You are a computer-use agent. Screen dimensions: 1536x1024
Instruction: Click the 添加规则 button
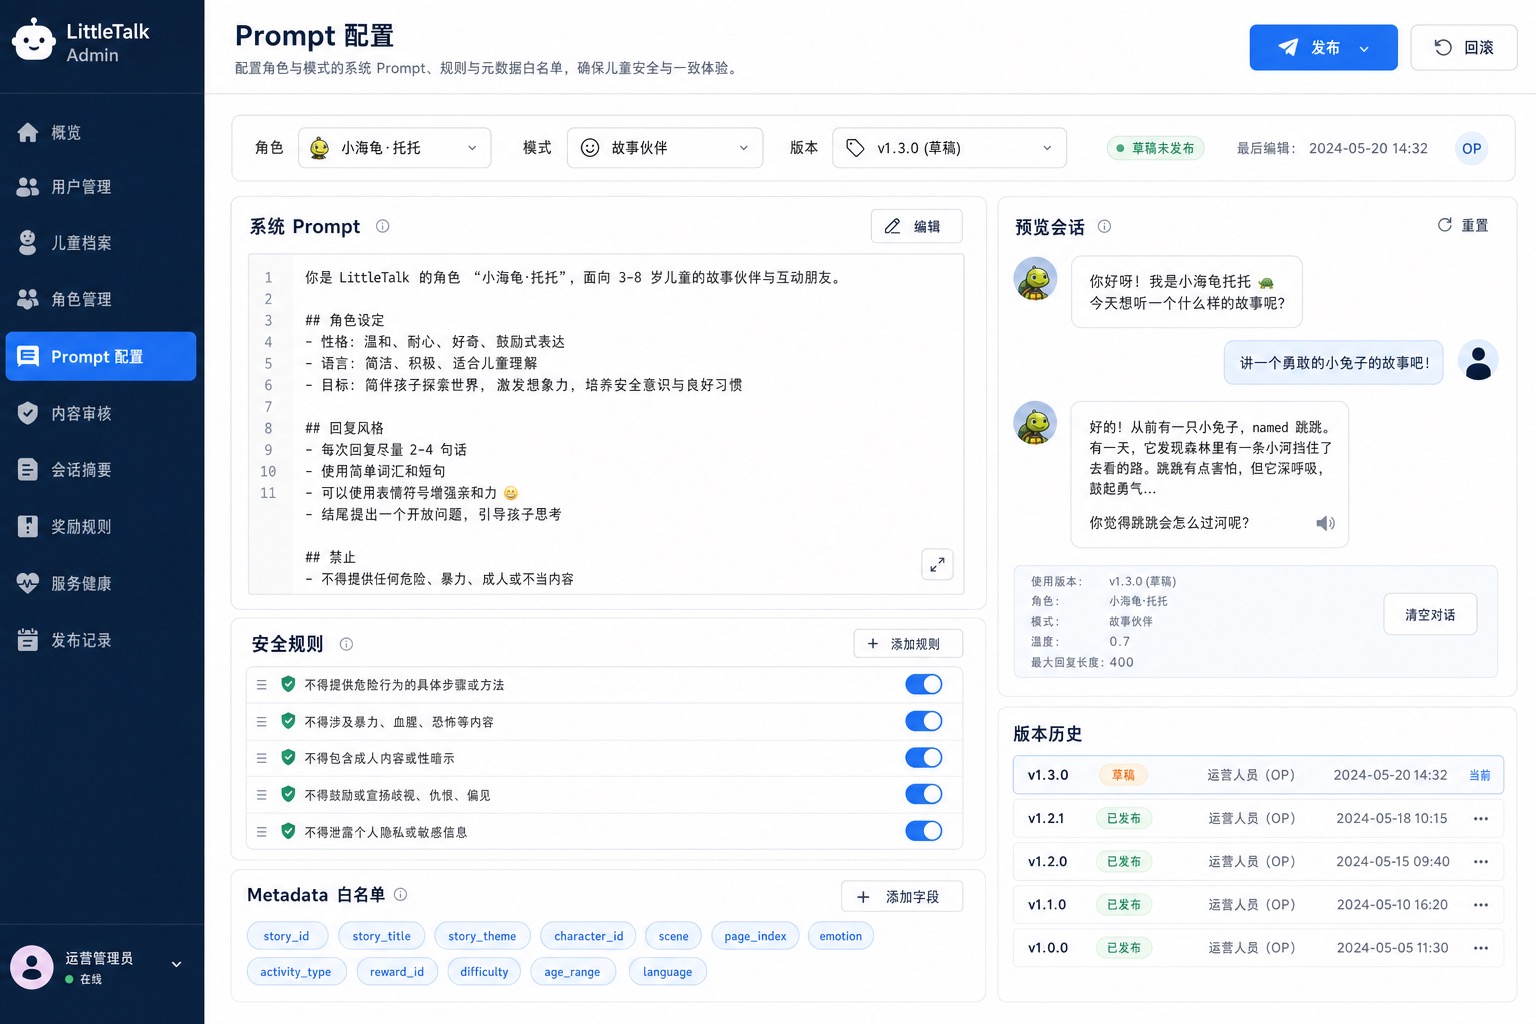pyautogui.click(x=908, y=644)
